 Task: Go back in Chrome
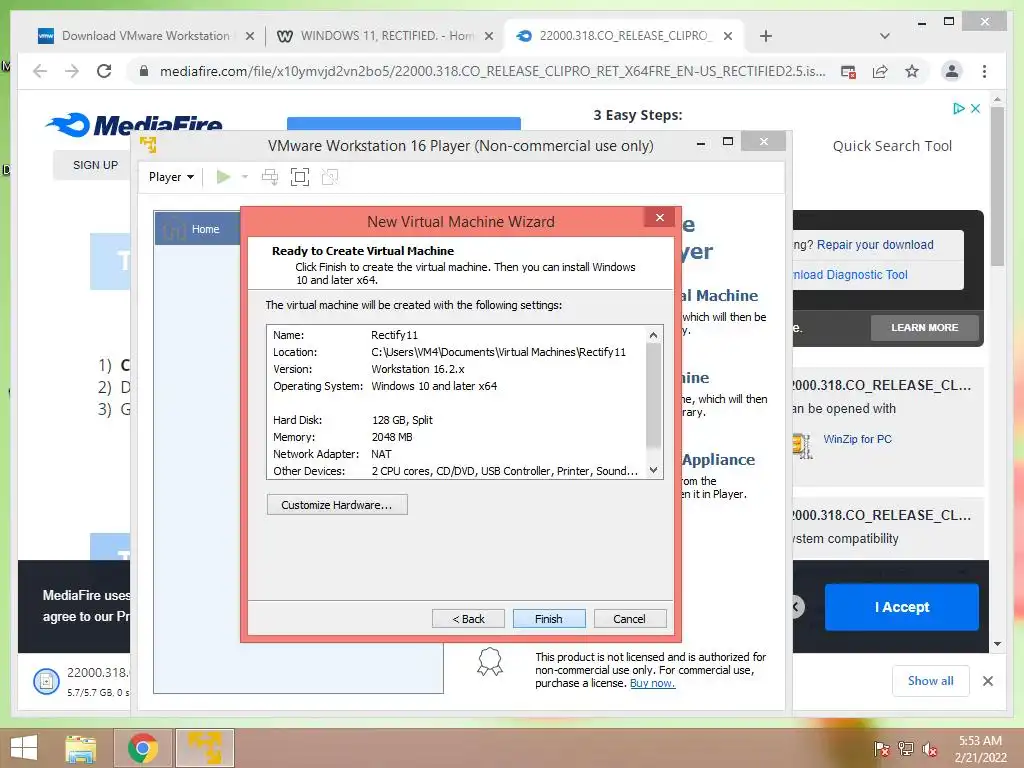pyautogui.click(x=40, y=71)
